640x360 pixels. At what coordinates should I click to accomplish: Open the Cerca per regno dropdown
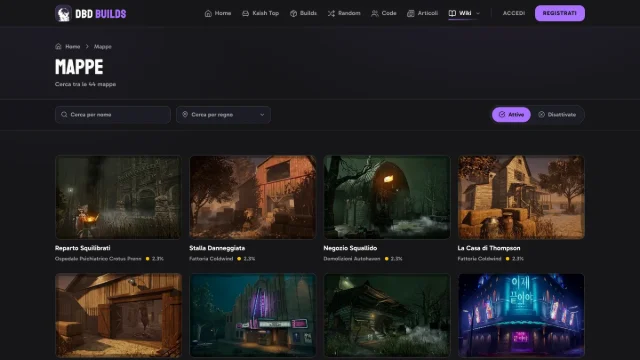223,115
